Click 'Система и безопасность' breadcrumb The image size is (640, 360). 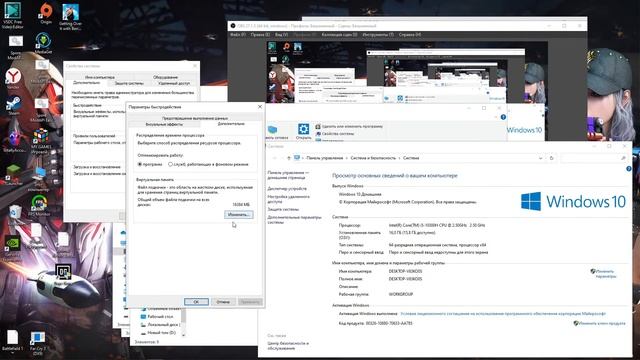pyautogui.click(x=373, y=158)
